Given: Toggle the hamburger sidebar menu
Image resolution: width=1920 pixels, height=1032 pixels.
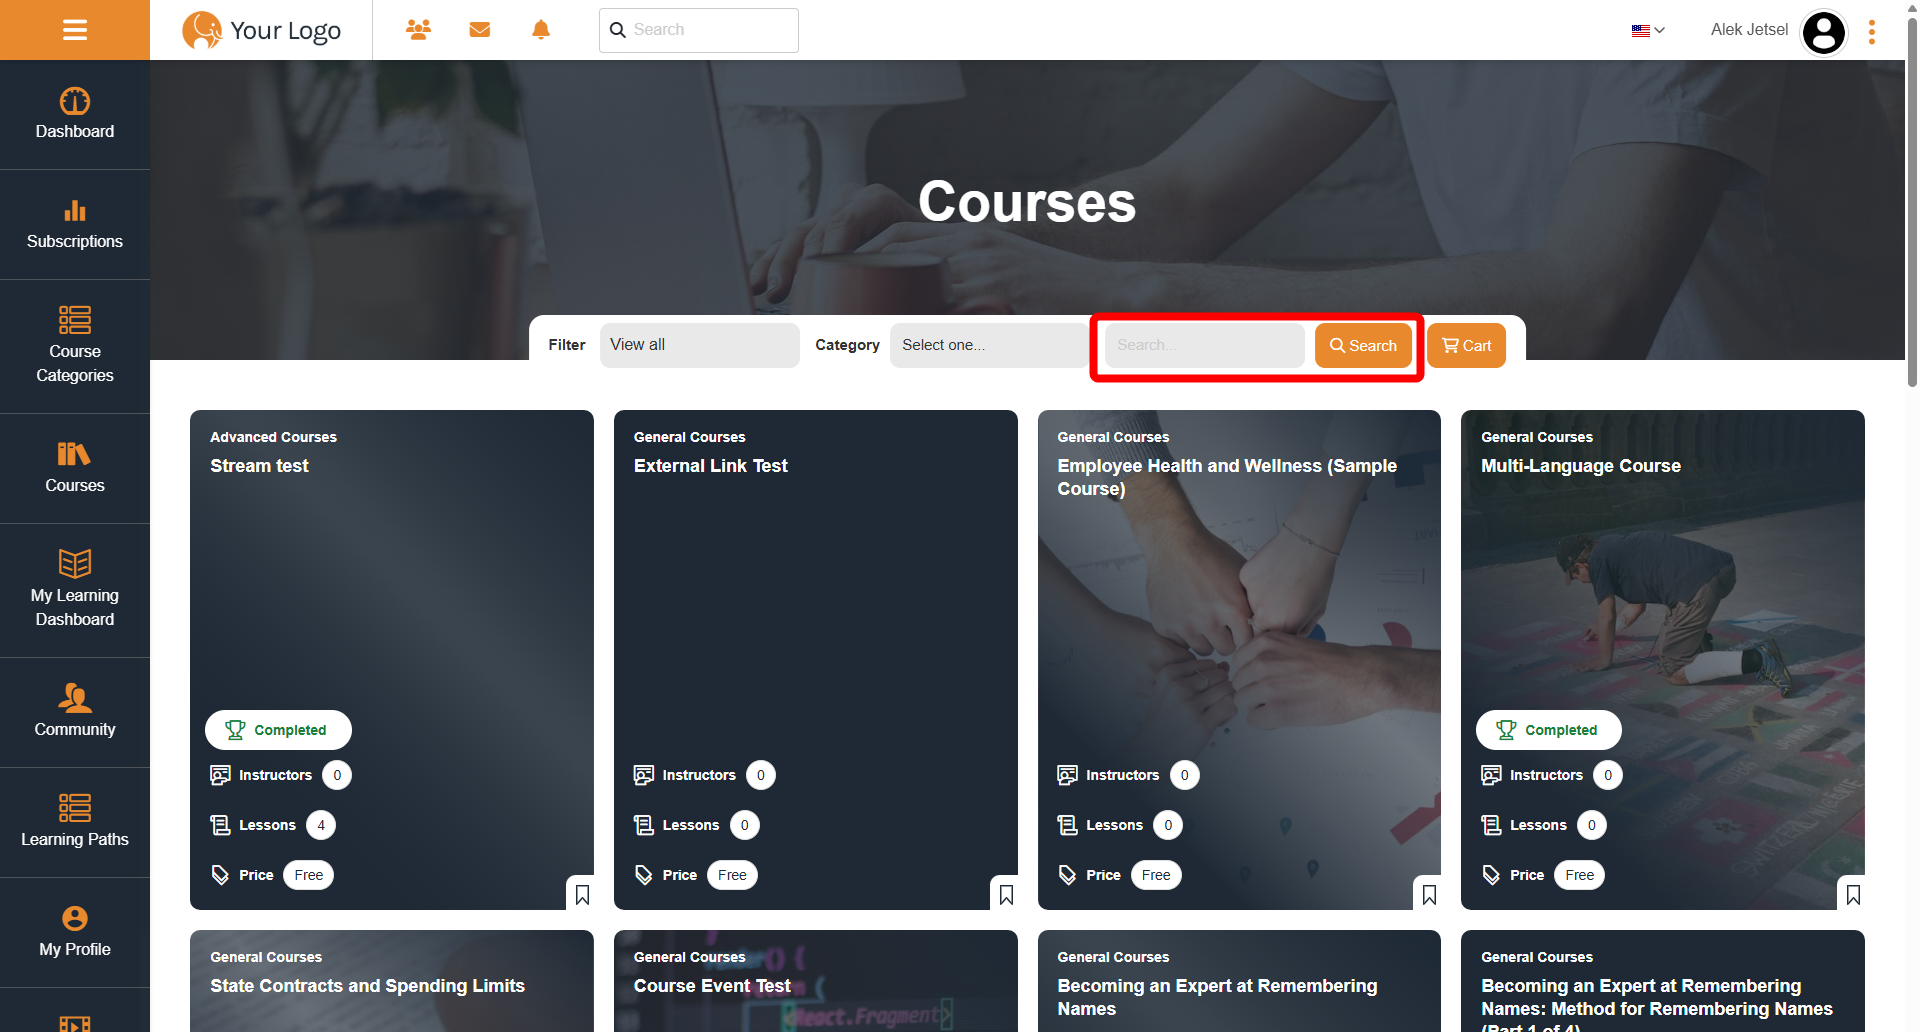Looking at the screenshot, I should [75, 30].
